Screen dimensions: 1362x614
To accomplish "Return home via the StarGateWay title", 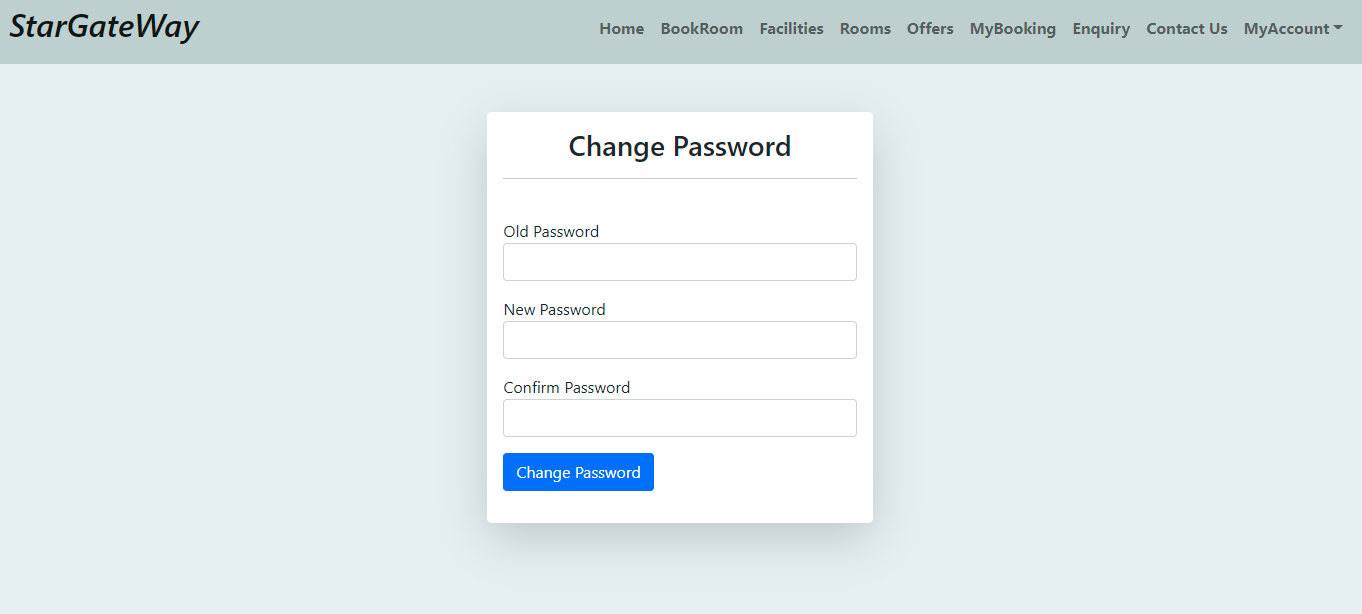I will (104, 27).
